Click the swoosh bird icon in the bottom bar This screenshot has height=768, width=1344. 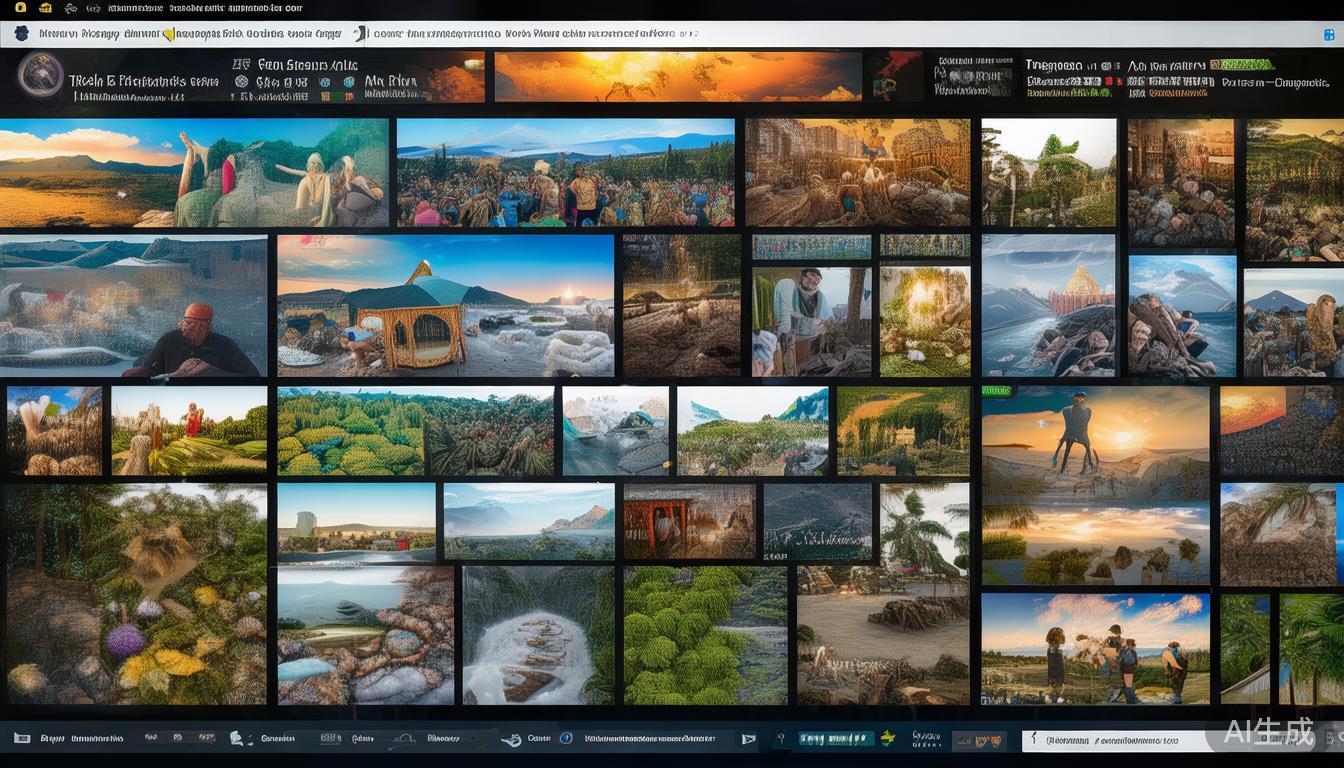click(511, 739)
